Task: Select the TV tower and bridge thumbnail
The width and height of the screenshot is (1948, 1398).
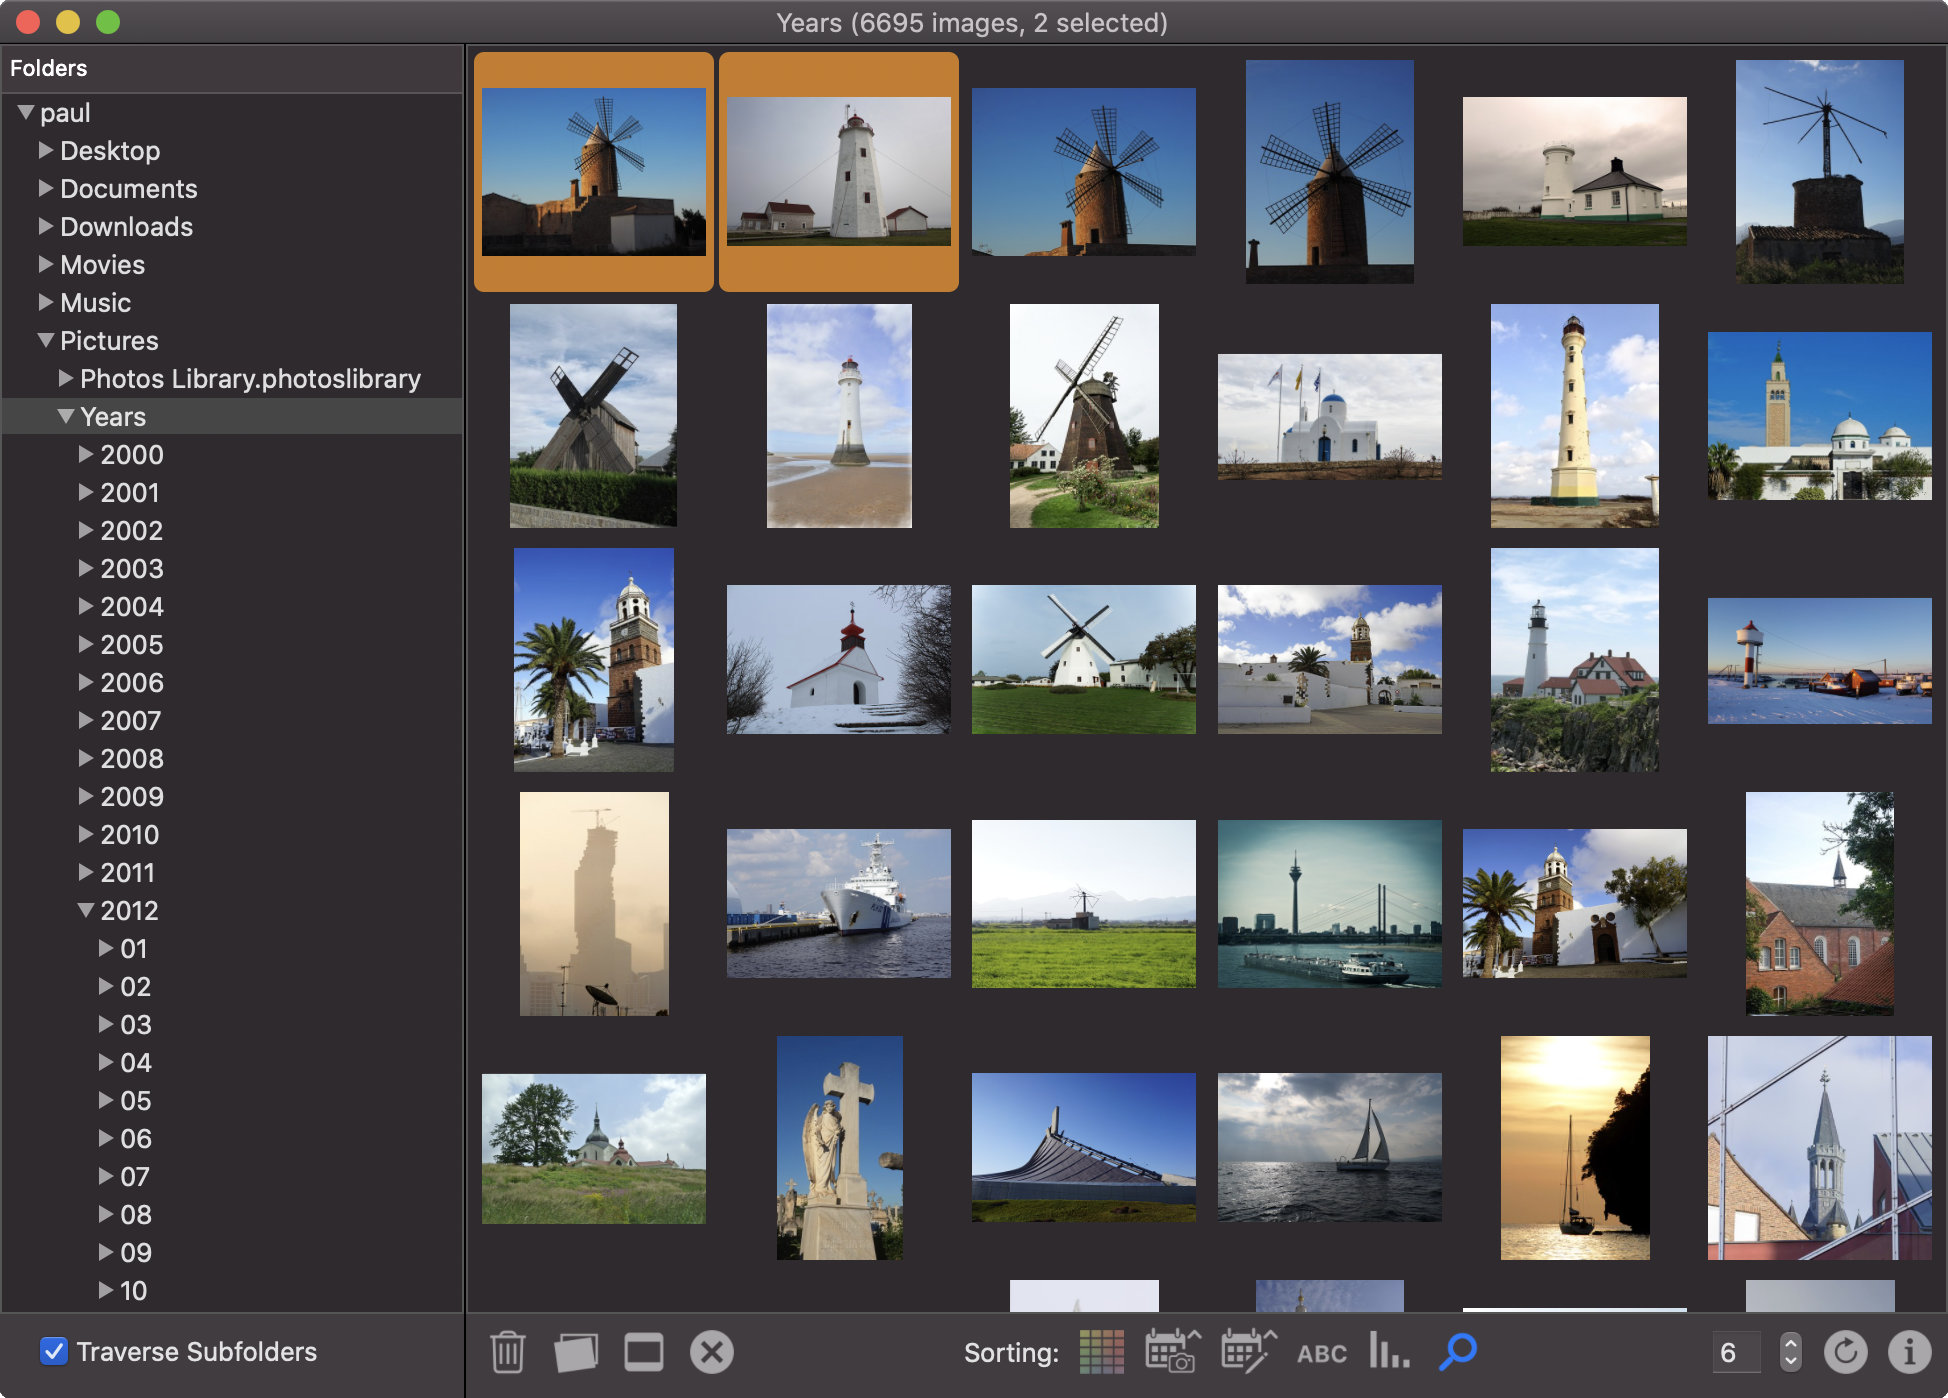Action: pyautogui.click(x=1330, y=903)
